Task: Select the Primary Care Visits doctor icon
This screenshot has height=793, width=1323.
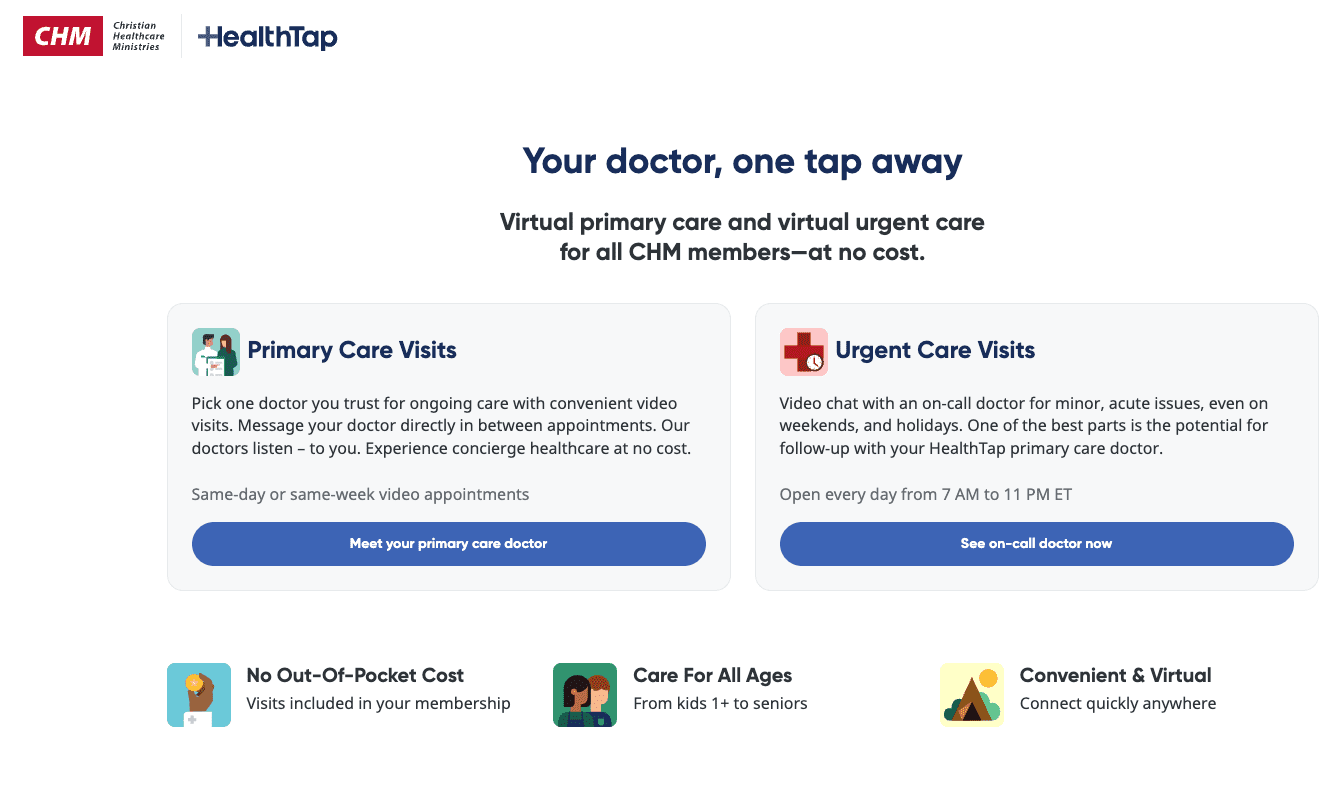Action: click(215, 351)
